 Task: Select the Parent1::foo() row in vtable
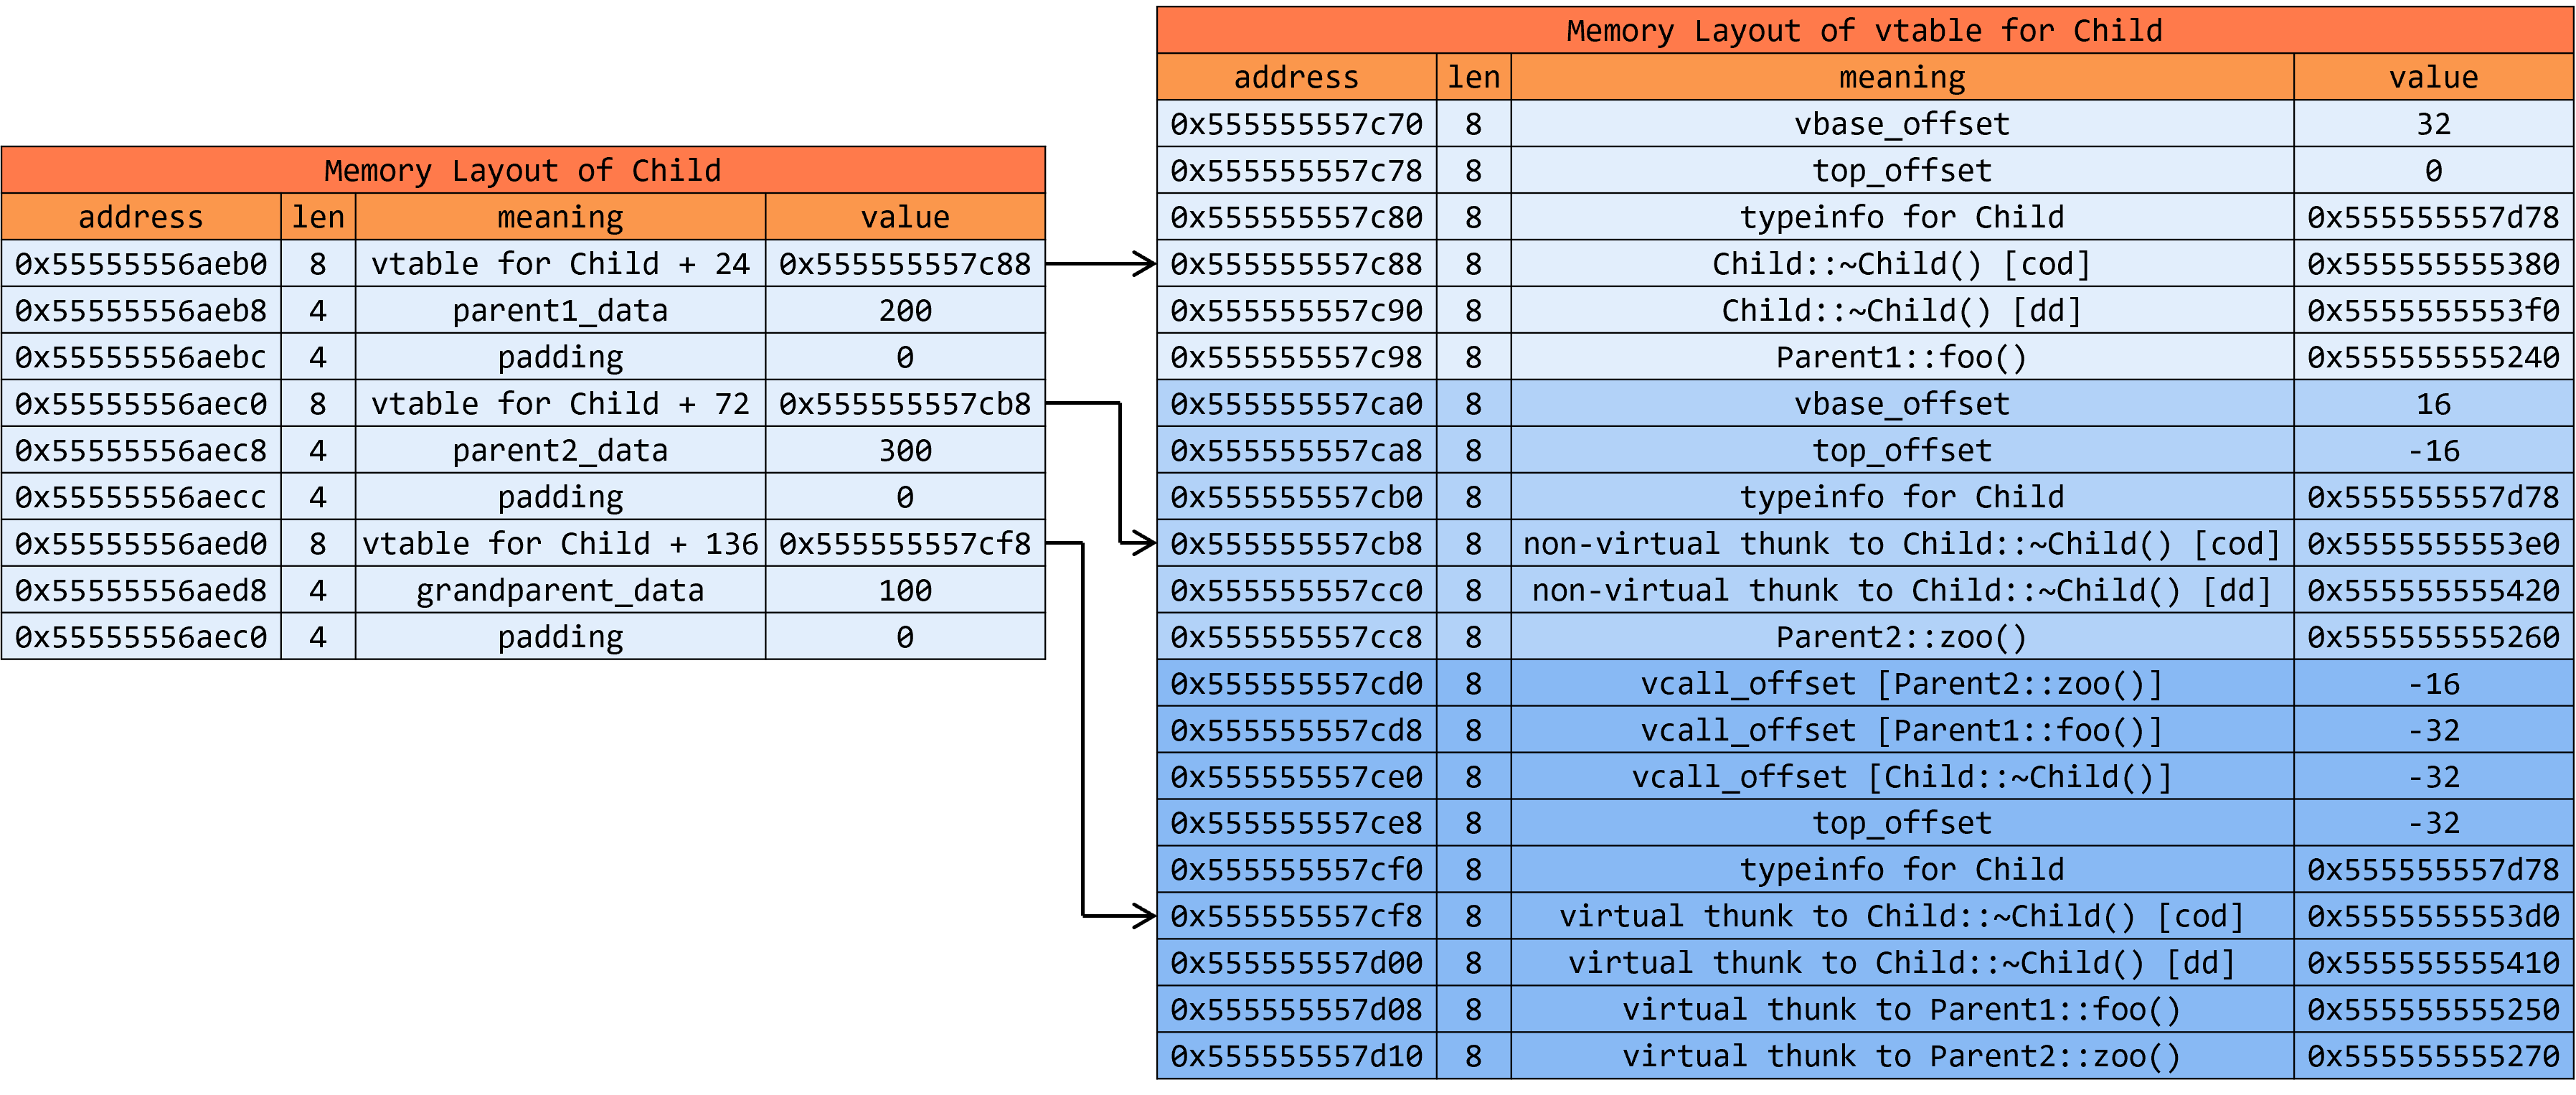click(1901, 357)
